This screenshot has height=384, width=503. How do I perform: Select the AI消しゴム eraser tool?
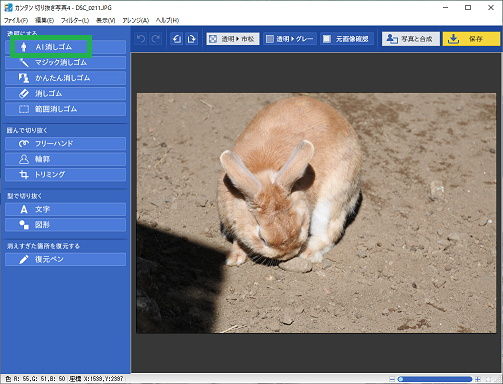[x=65, y=47]
